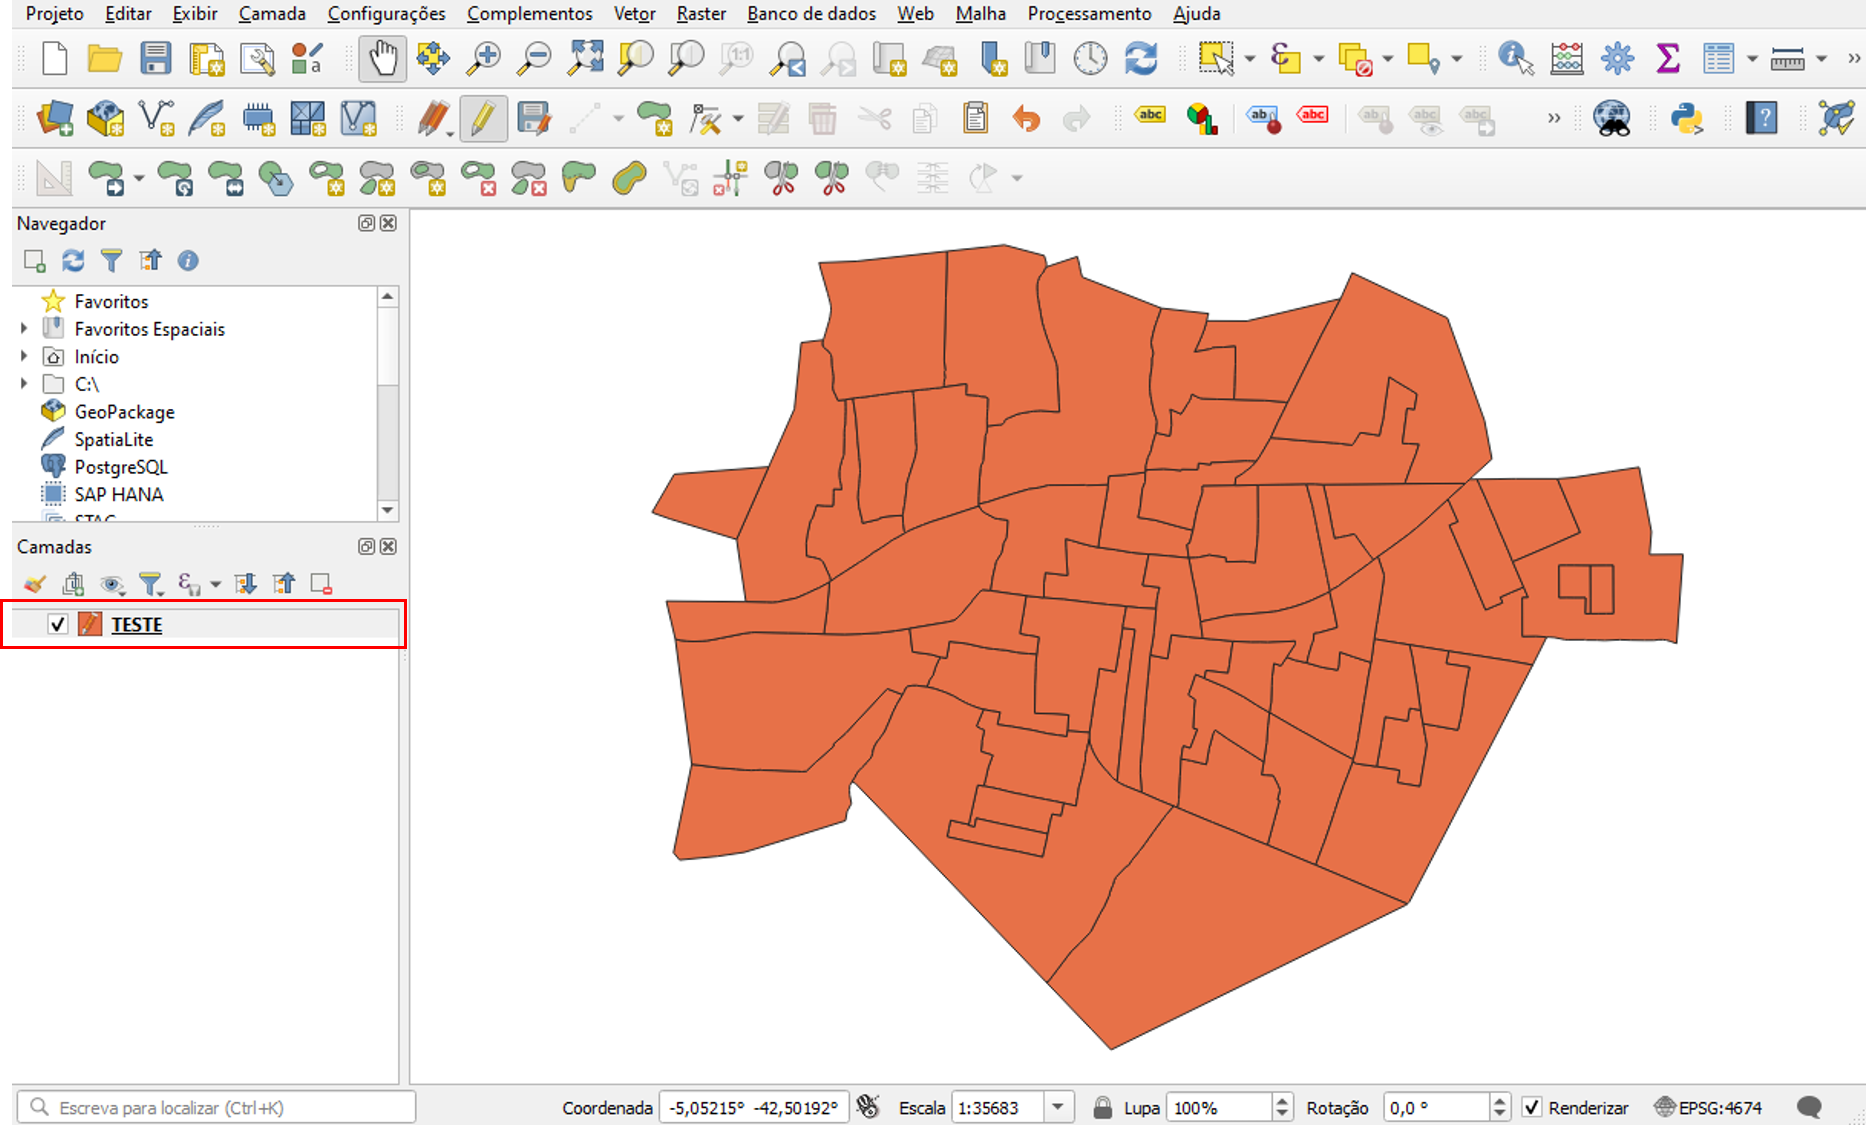Viewport: 1866px width, 1125px height.
Task: Expand the Favoritos Espaciais tree node
Action: tap(25, 328)
